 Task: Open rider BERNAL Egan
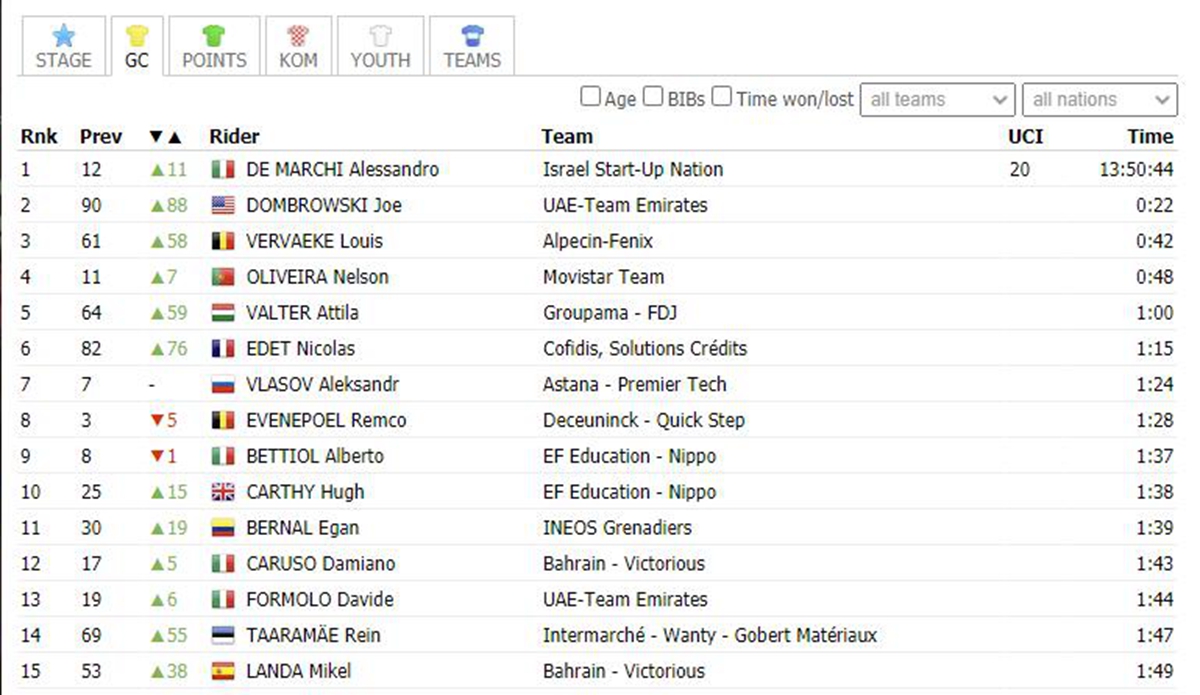click(x=302, y=528)
